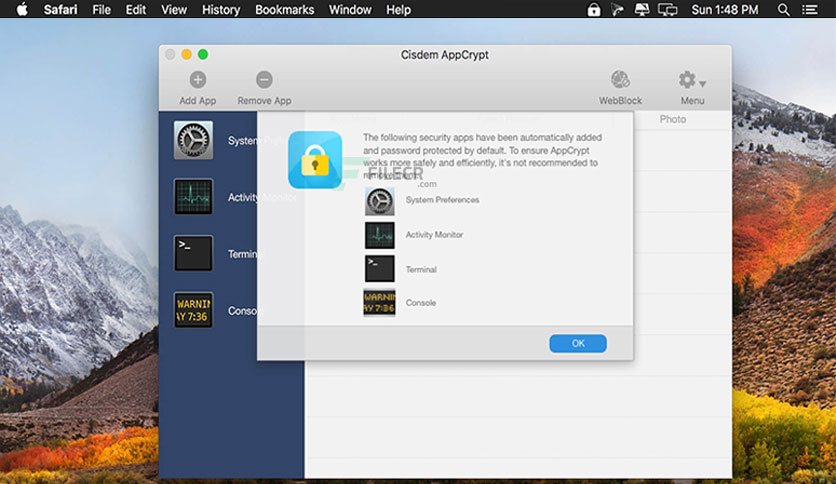The height and width of the screenshot is (484, 836).
Task: Click the Remove App minus icon
Action: point(264,80)
